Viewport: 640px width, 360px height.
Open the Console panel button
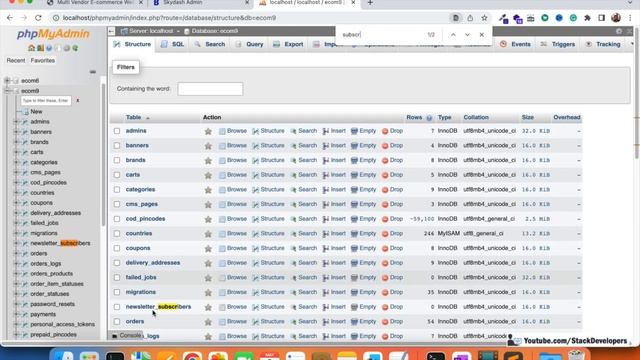coord(126,336)
